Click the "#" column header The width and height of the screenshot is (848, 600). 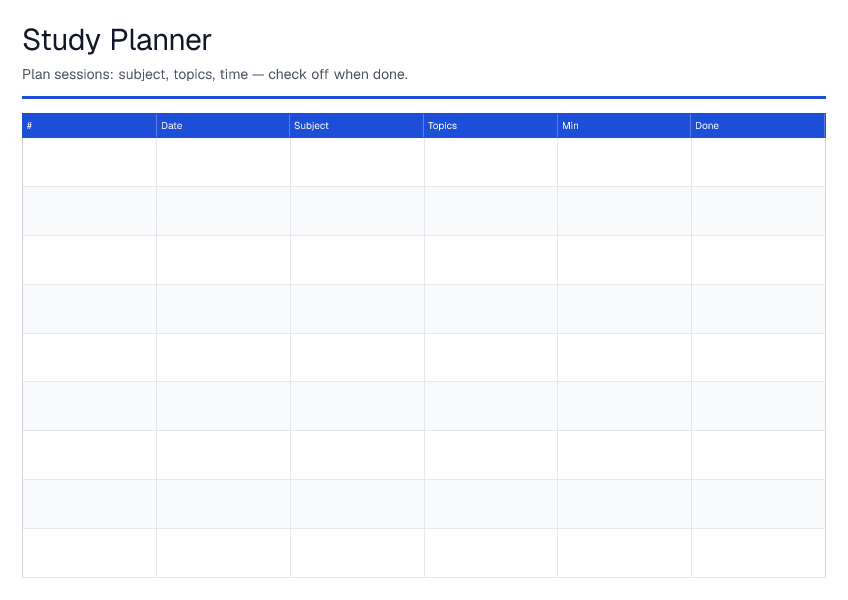coord(89,126)
